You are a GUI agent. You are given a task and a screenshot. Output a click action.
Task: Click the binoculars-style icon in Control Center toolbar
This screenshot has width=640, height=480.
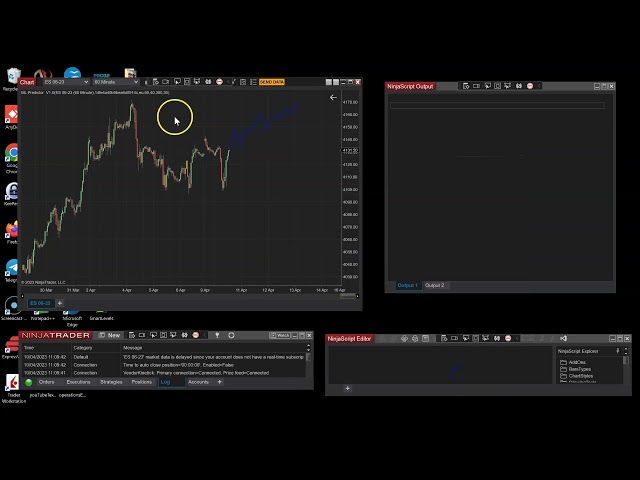point(184,335)
